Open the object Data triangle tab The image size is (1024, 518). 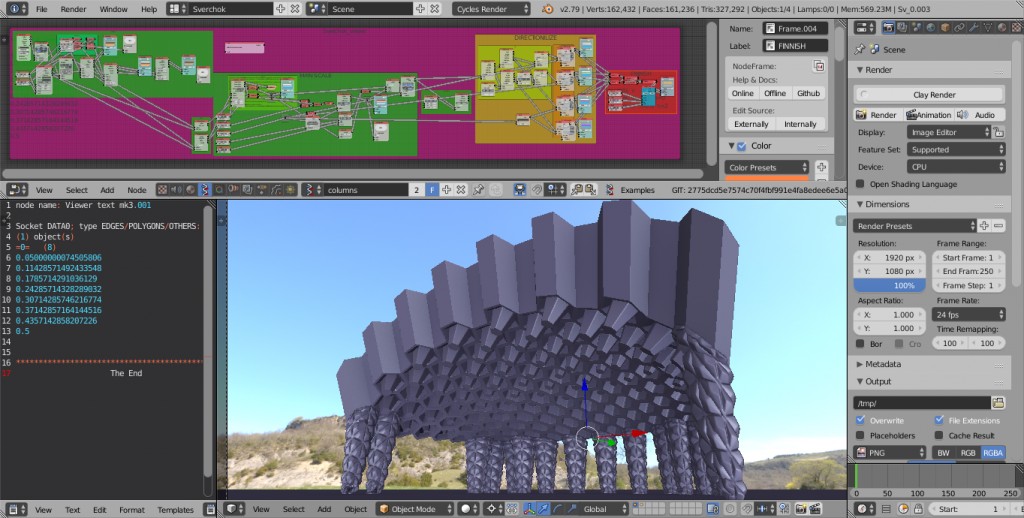988,27
